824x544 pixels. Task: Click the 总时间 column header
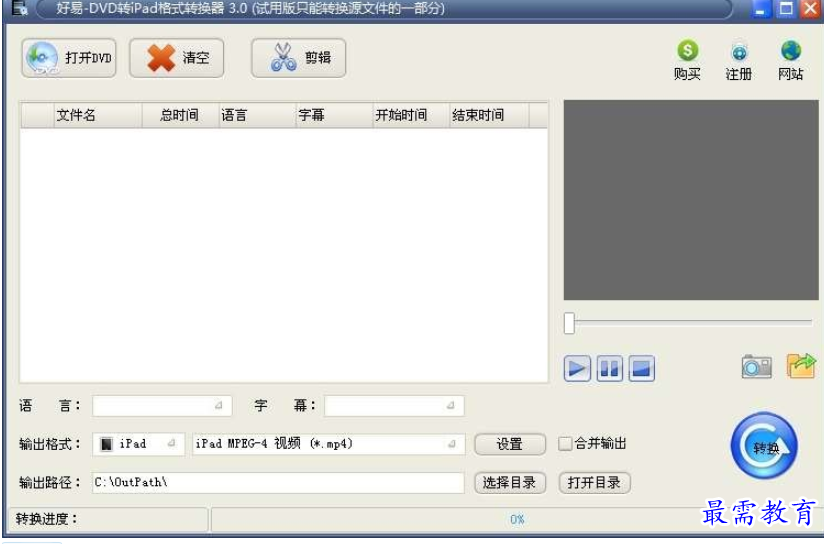(x=180, y=115)
